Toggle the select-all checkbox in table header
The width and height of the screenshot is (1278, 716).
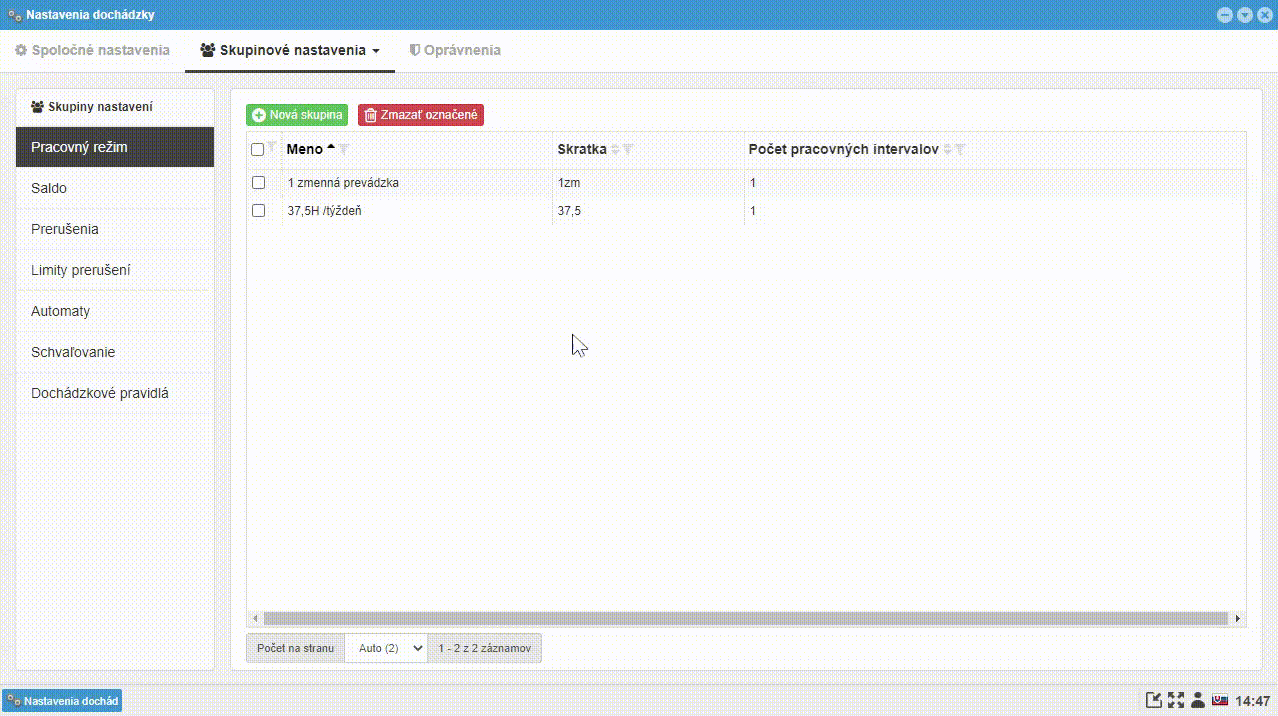tap(258, 149)
